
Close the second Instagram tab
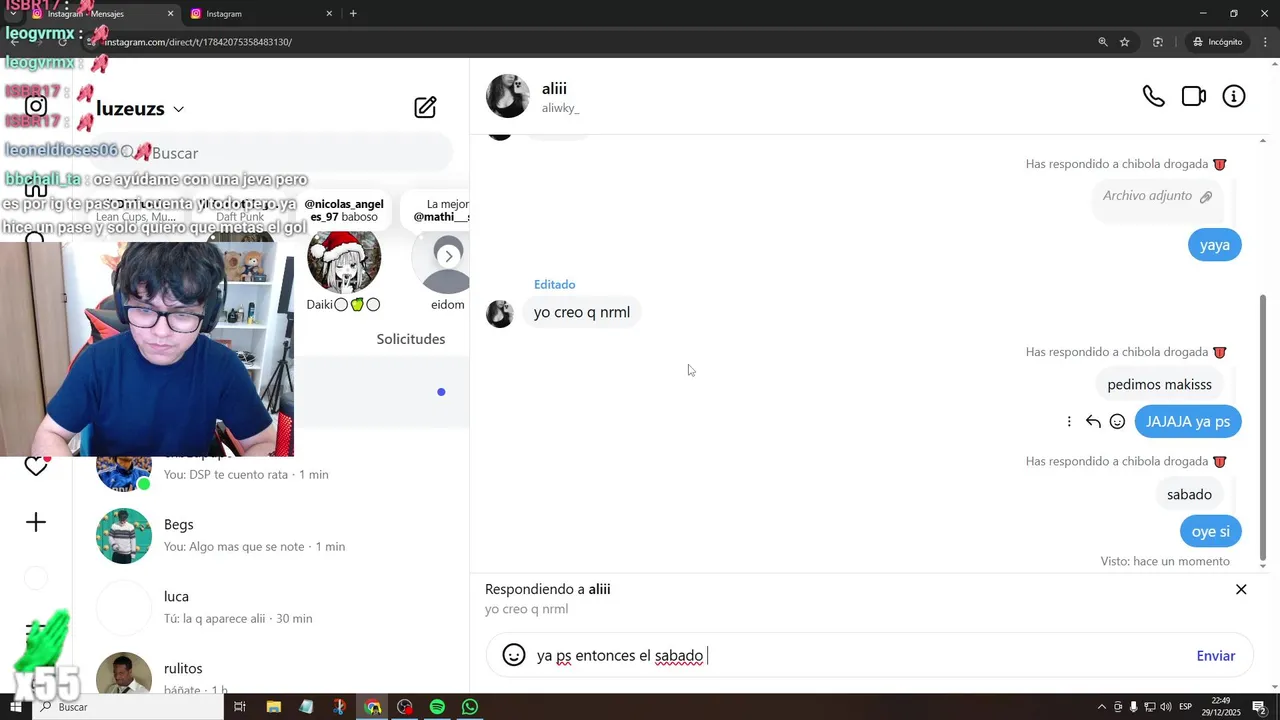pos(329,14)
